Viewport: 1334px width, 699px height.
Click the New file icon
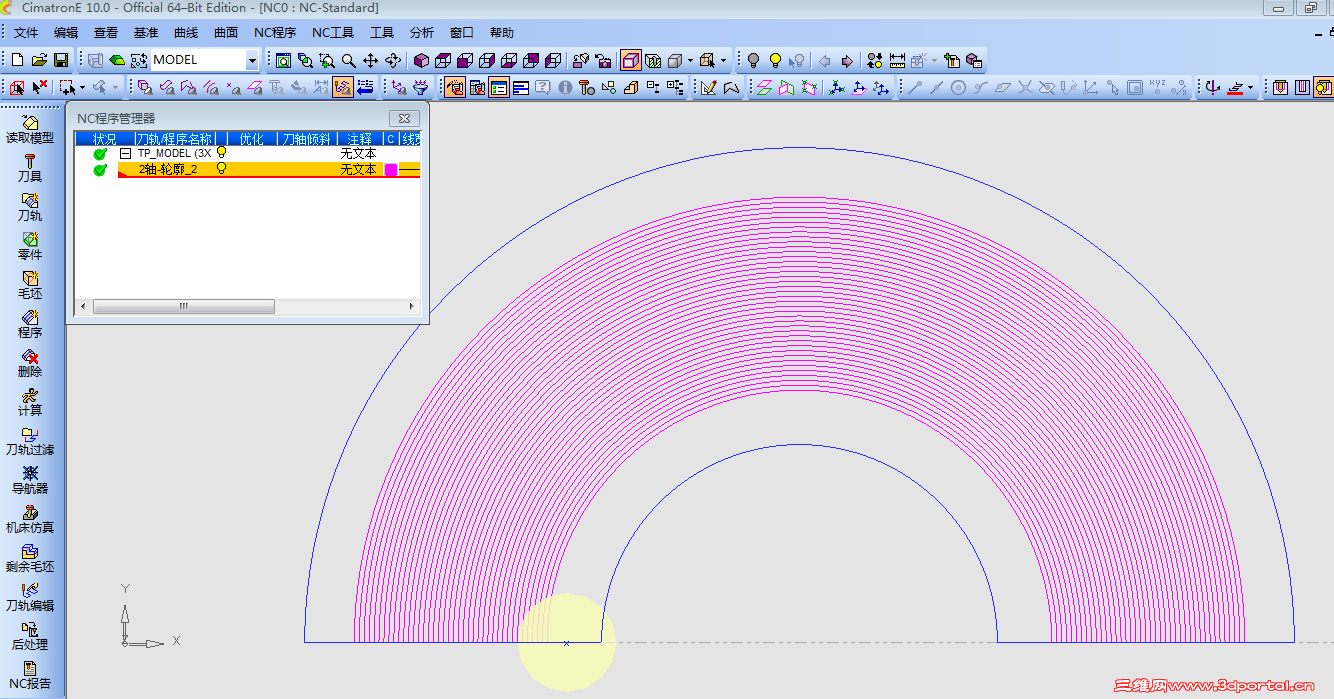click(x=18, y=60)
